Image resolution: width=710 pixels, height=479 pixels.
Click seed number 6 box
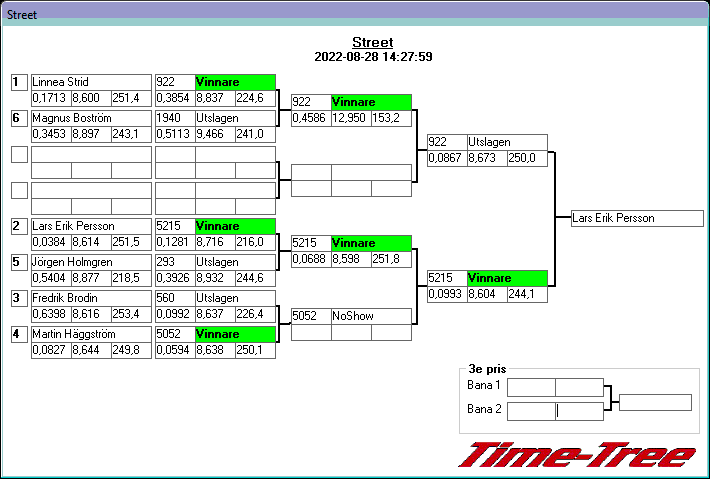click(19, 119)
